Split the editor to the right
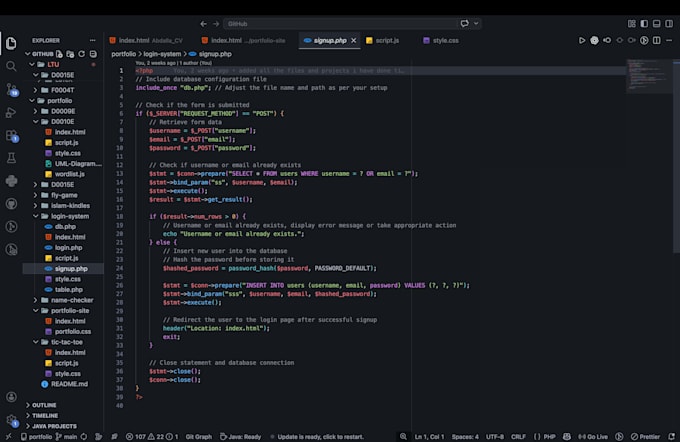Viewport: 680px width, 442px height. point(657,40)
